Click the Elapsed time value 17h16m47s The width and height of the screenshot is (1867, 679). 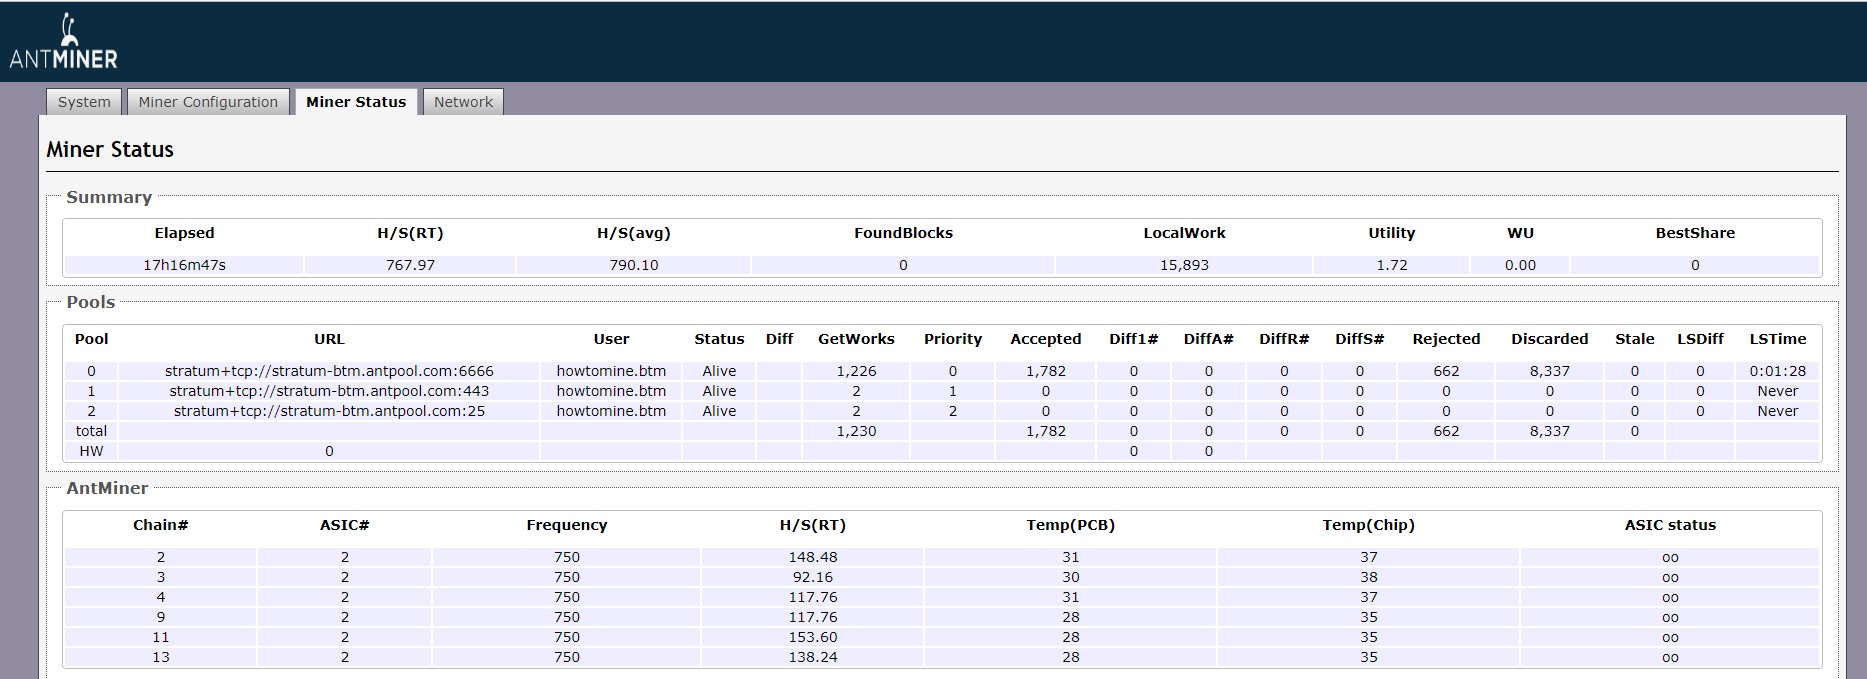click(184, 265)
